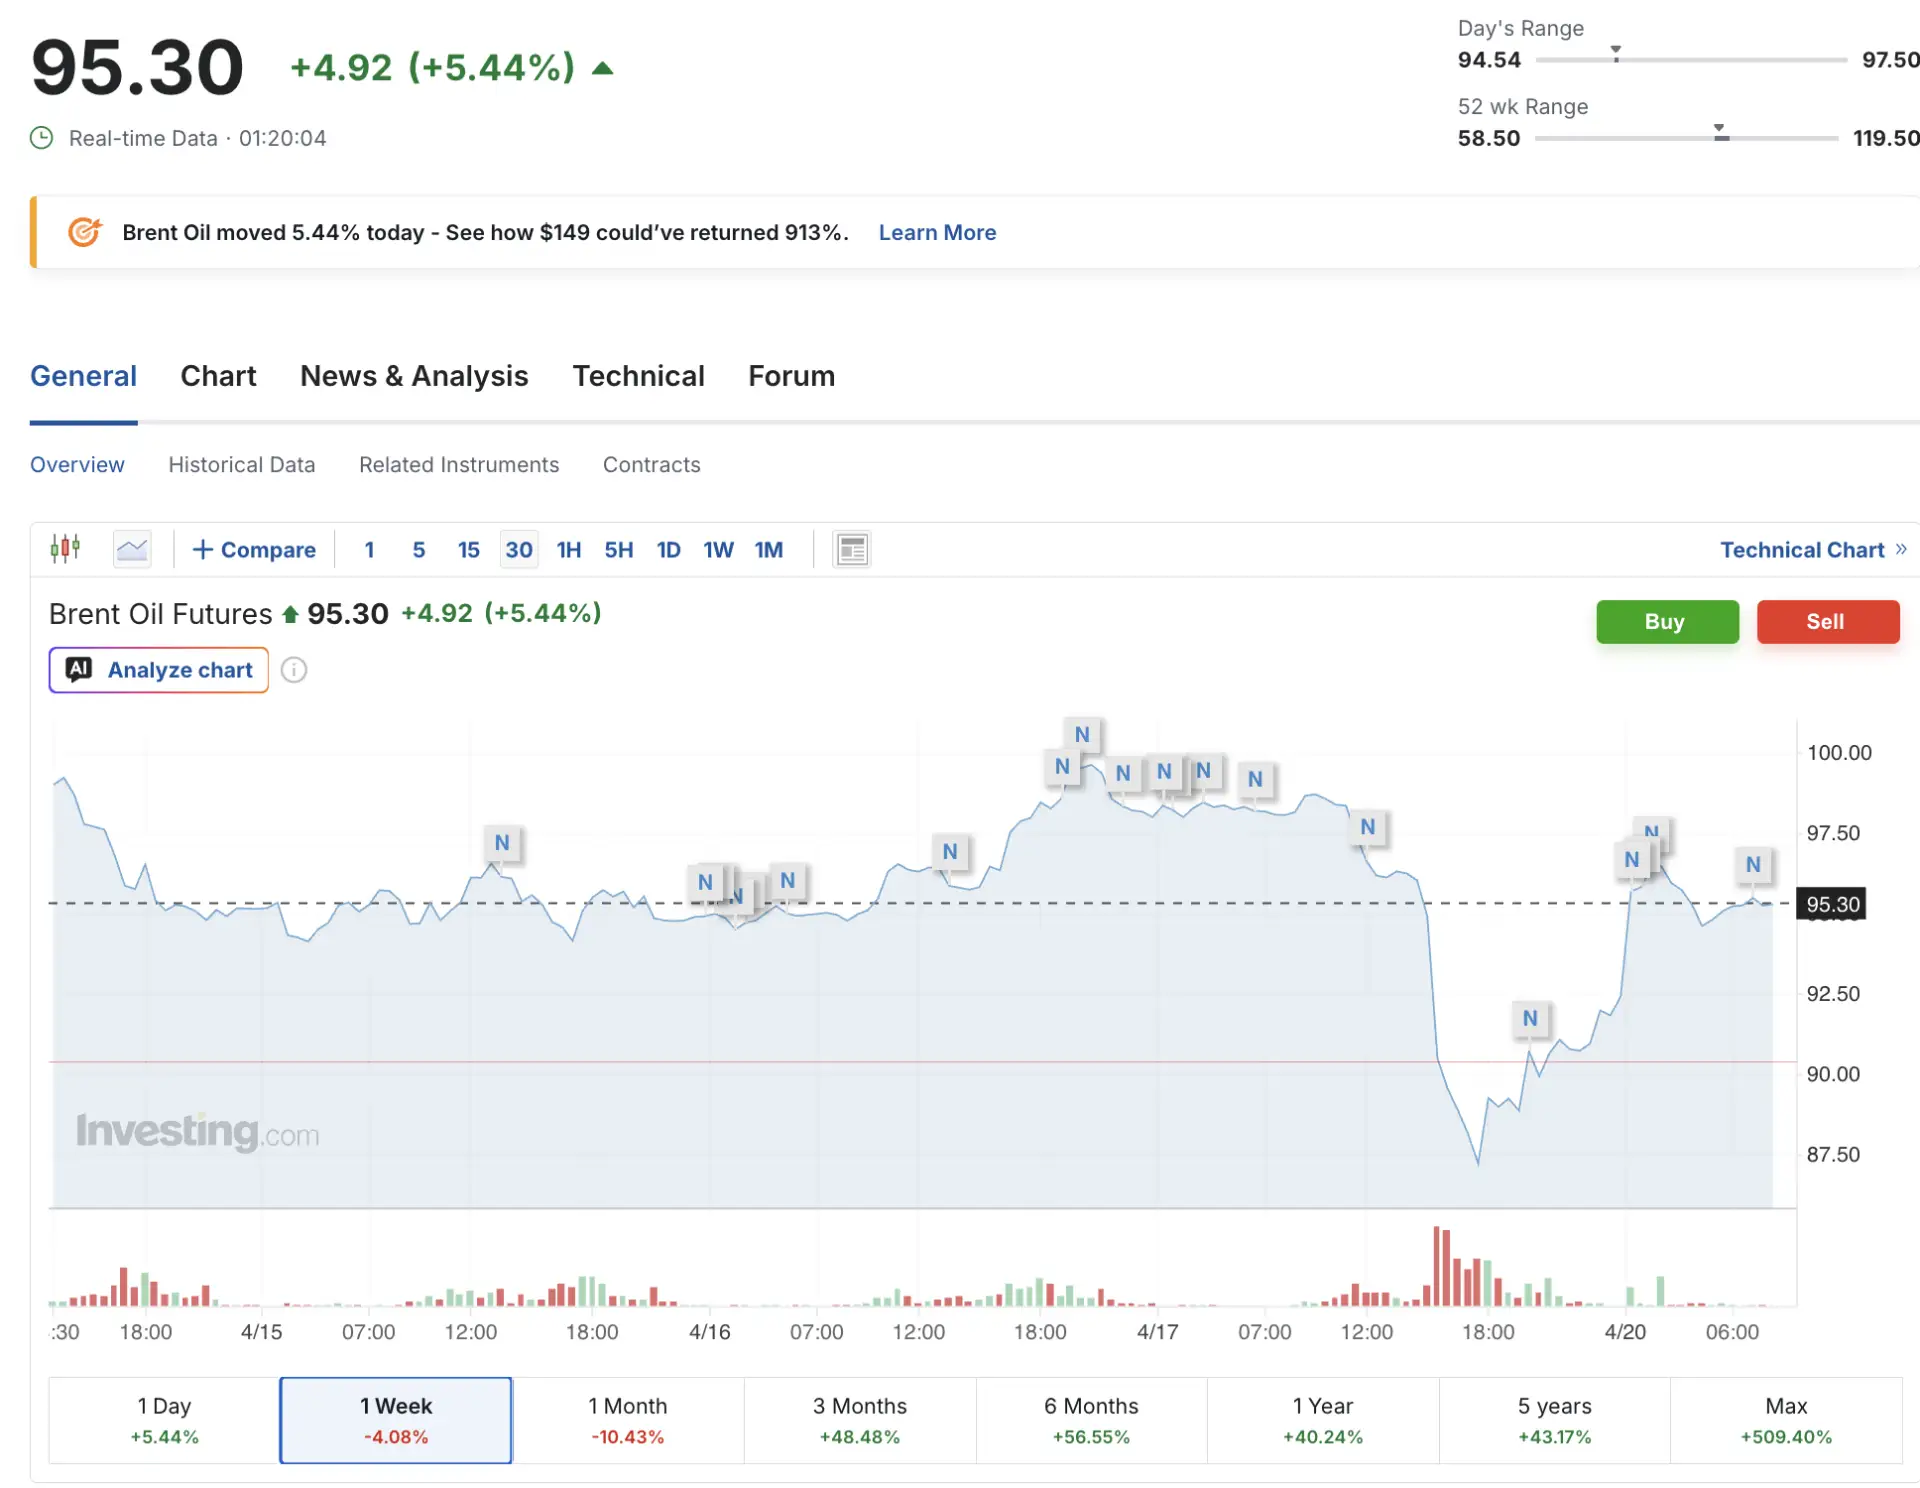This screenshot has height=1488, width=1920.
Task: Click the news layout panel icon
Action: tap(851, 549)
